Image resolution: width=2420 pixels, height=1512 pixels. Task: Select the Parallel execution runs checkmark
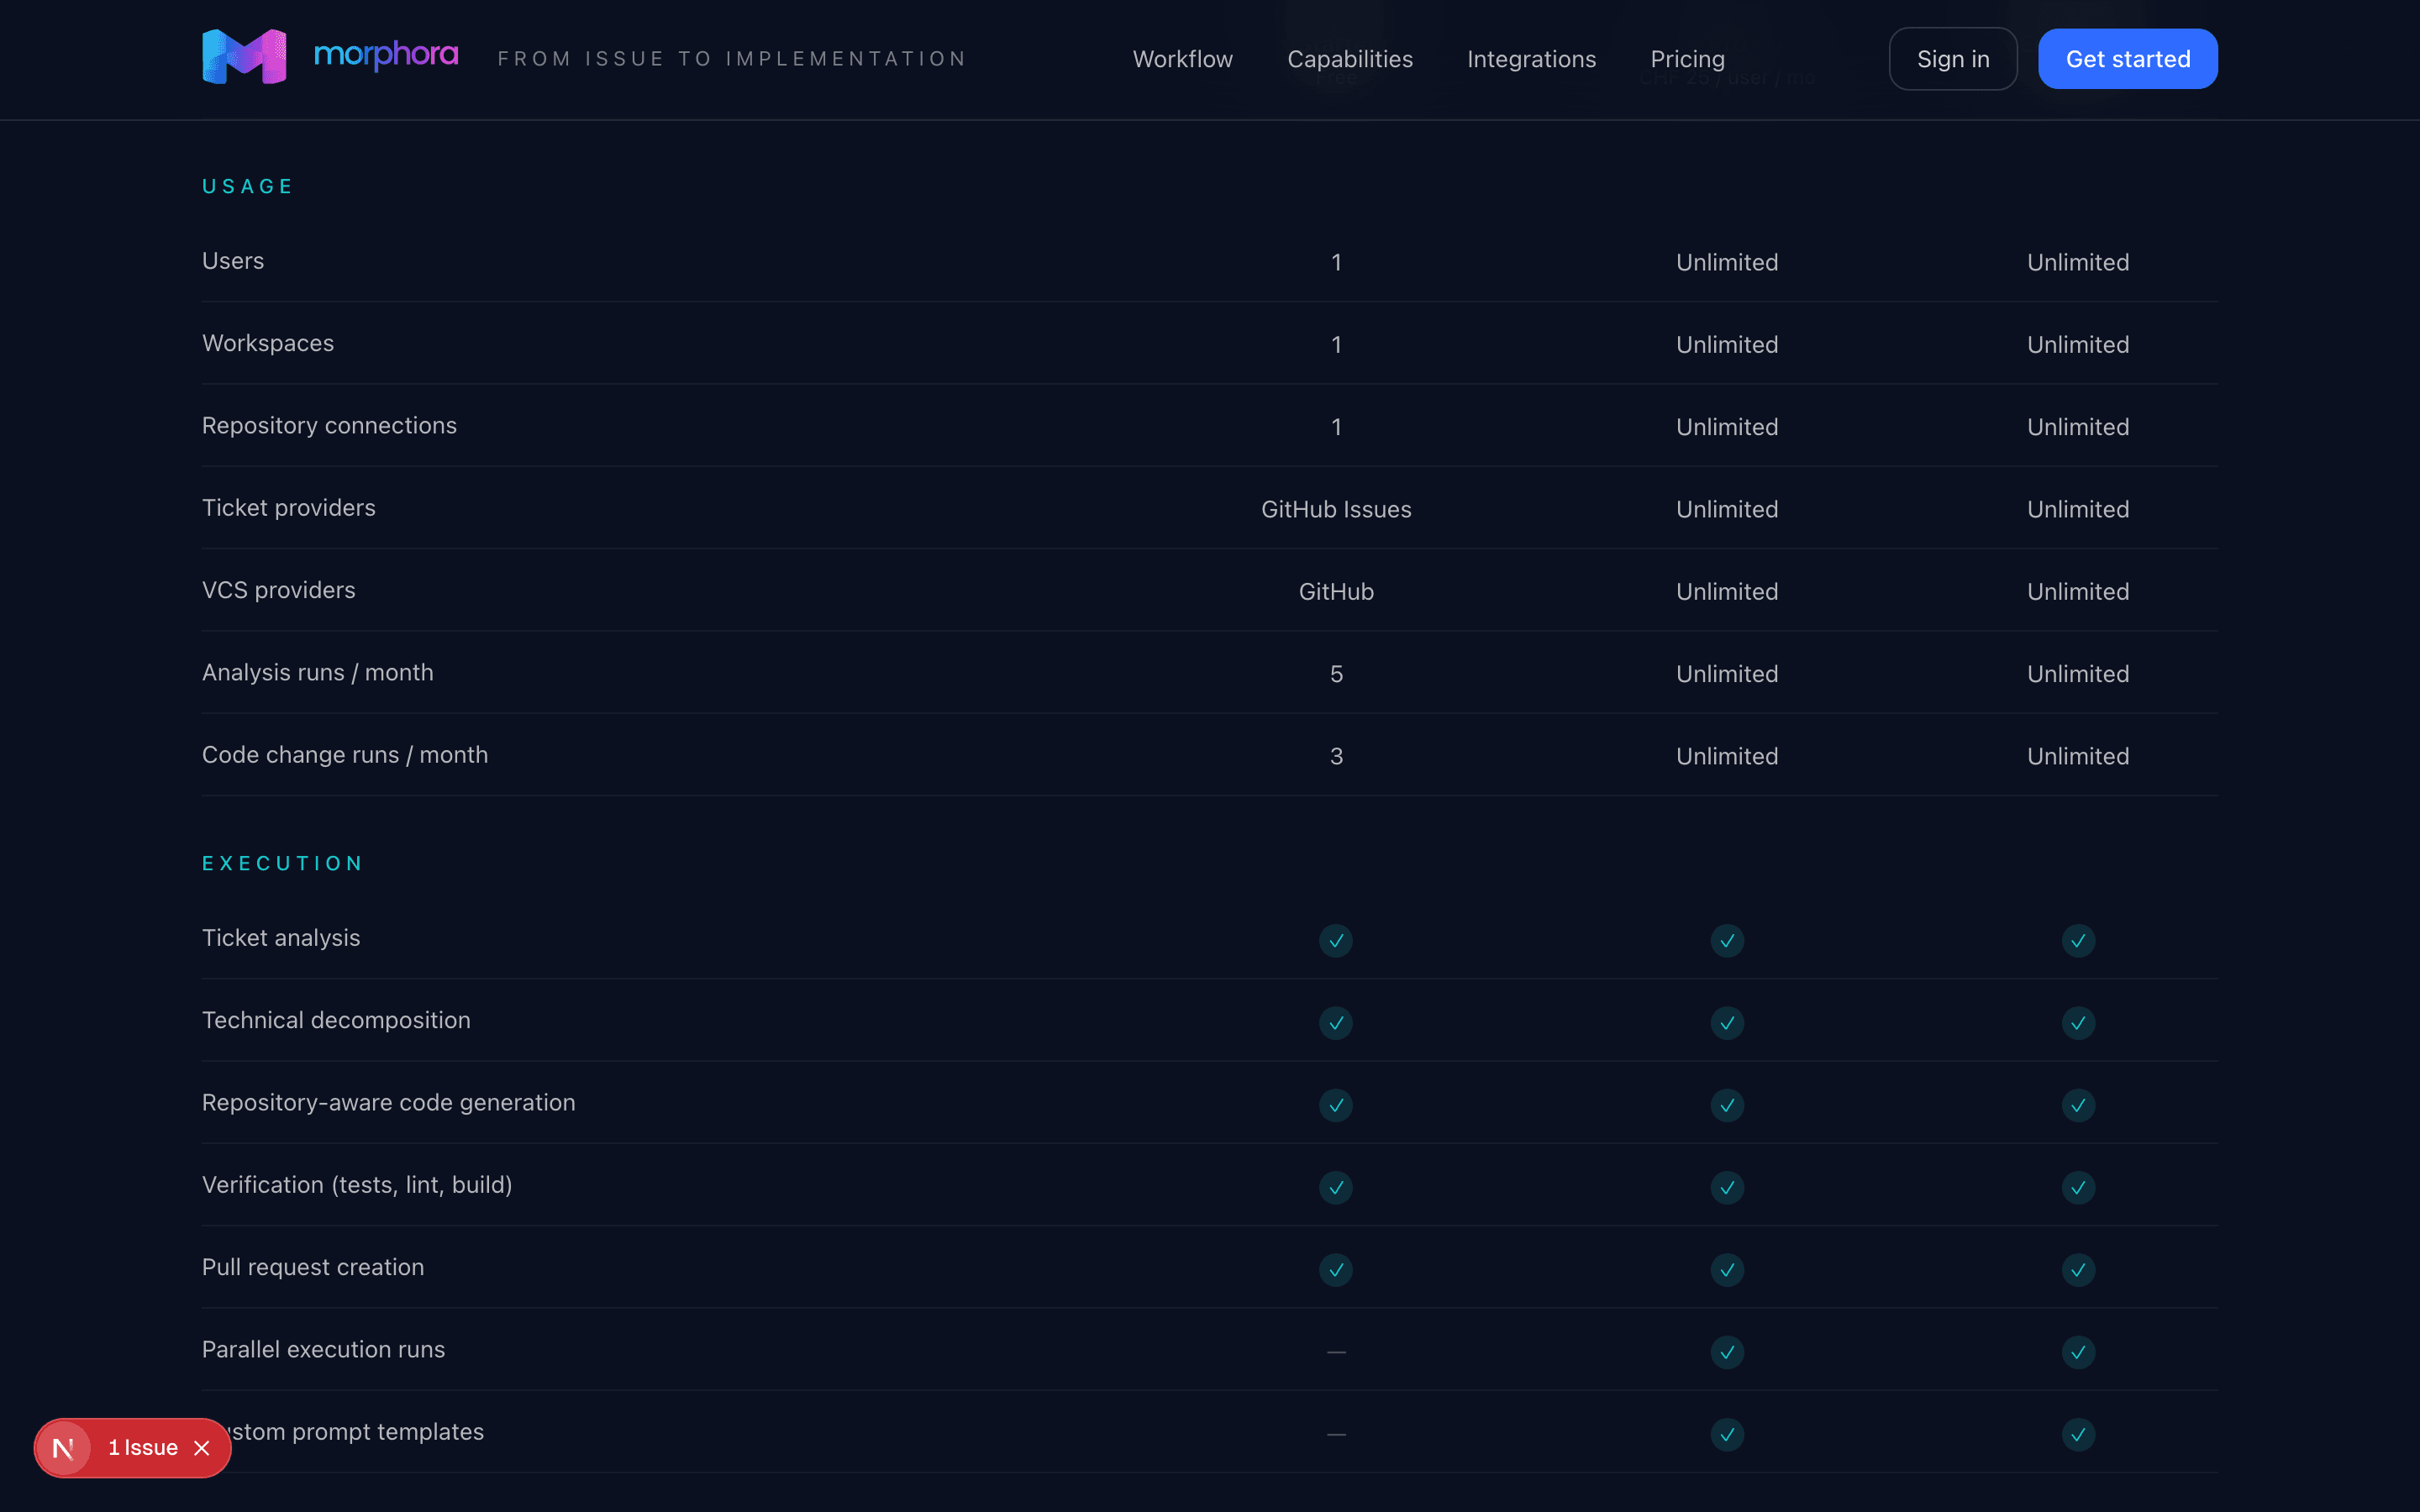(1726, 1352)
